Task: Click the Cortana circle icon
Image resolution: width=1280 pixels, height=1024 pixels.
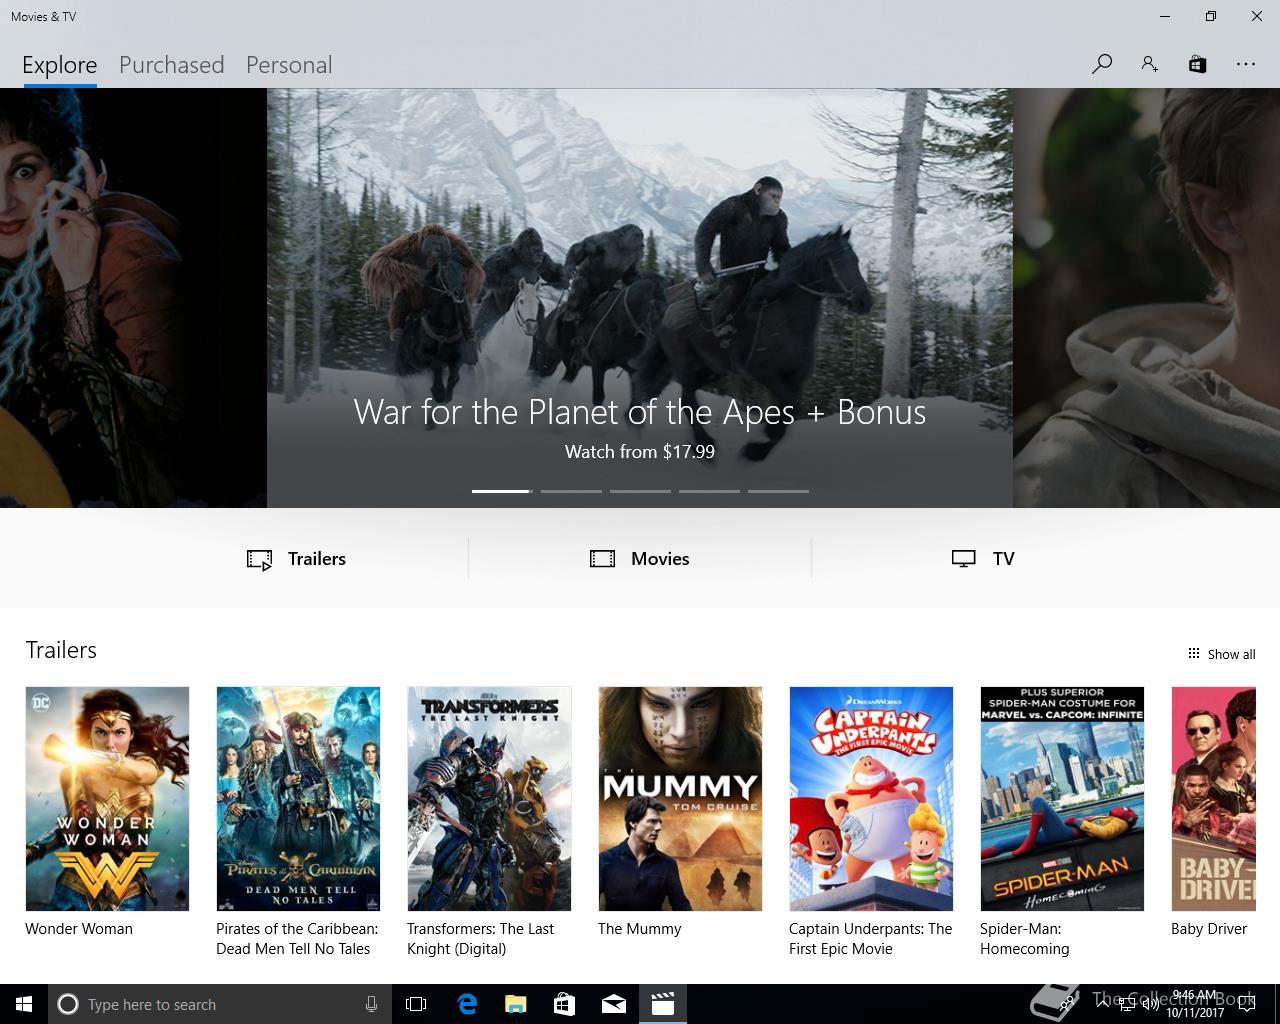Action: (x=68, y=1004)
